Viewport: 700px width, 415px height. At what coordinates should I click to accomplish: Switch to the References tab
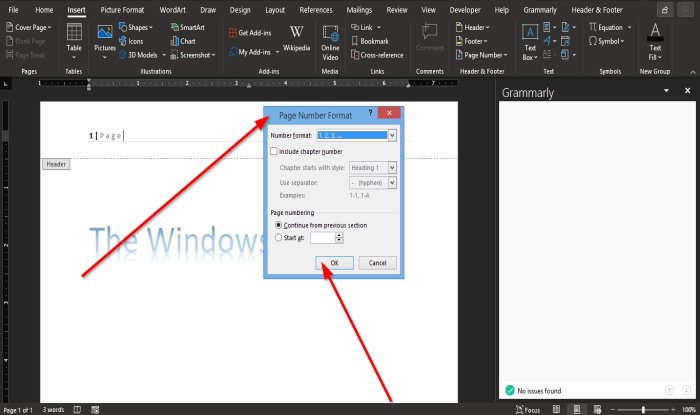(x=316, y=10)
